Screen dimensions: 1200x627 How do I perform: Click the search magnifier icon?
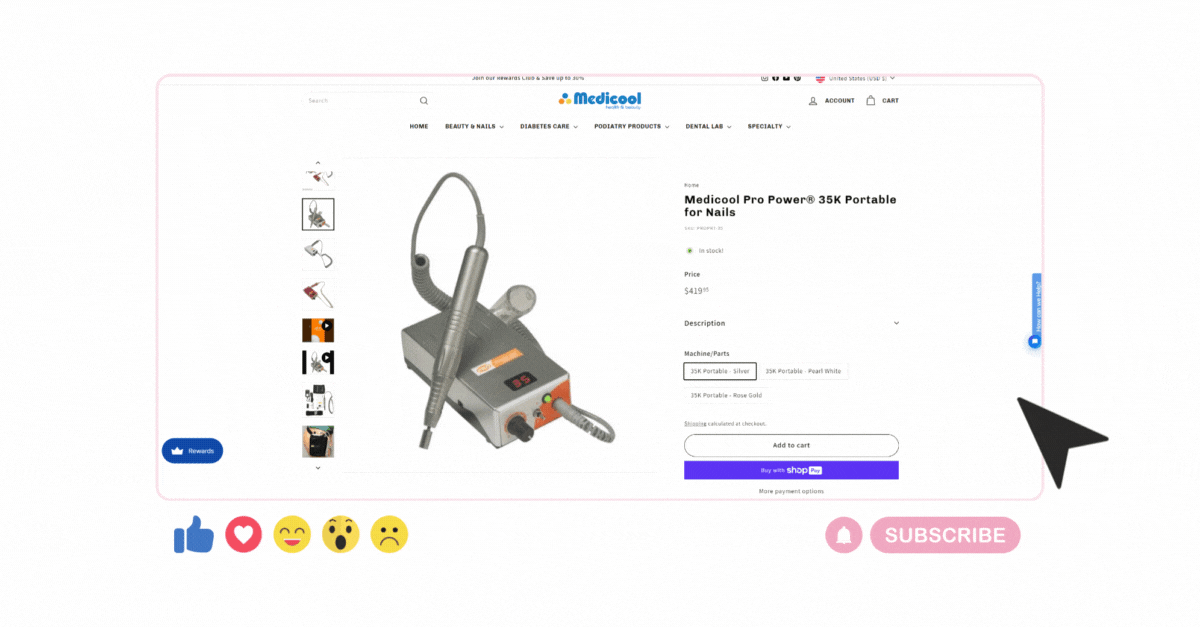click(x=424, y=101)
